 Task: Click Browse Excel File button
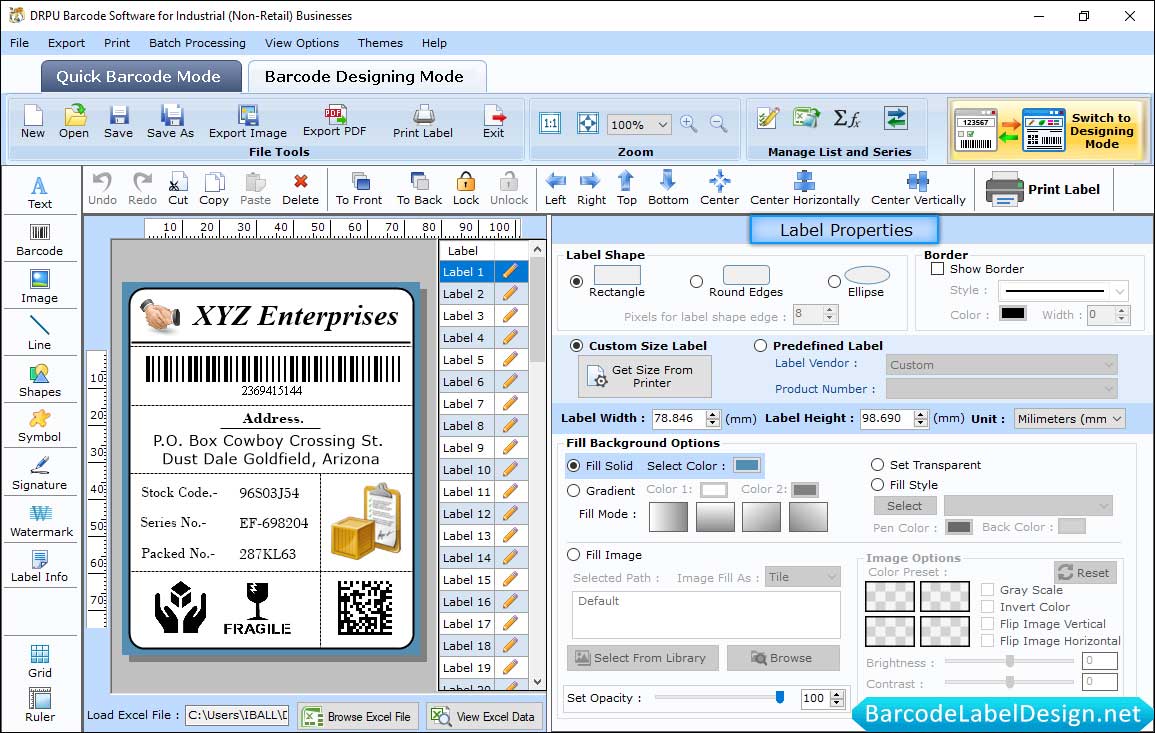[358, 716]
